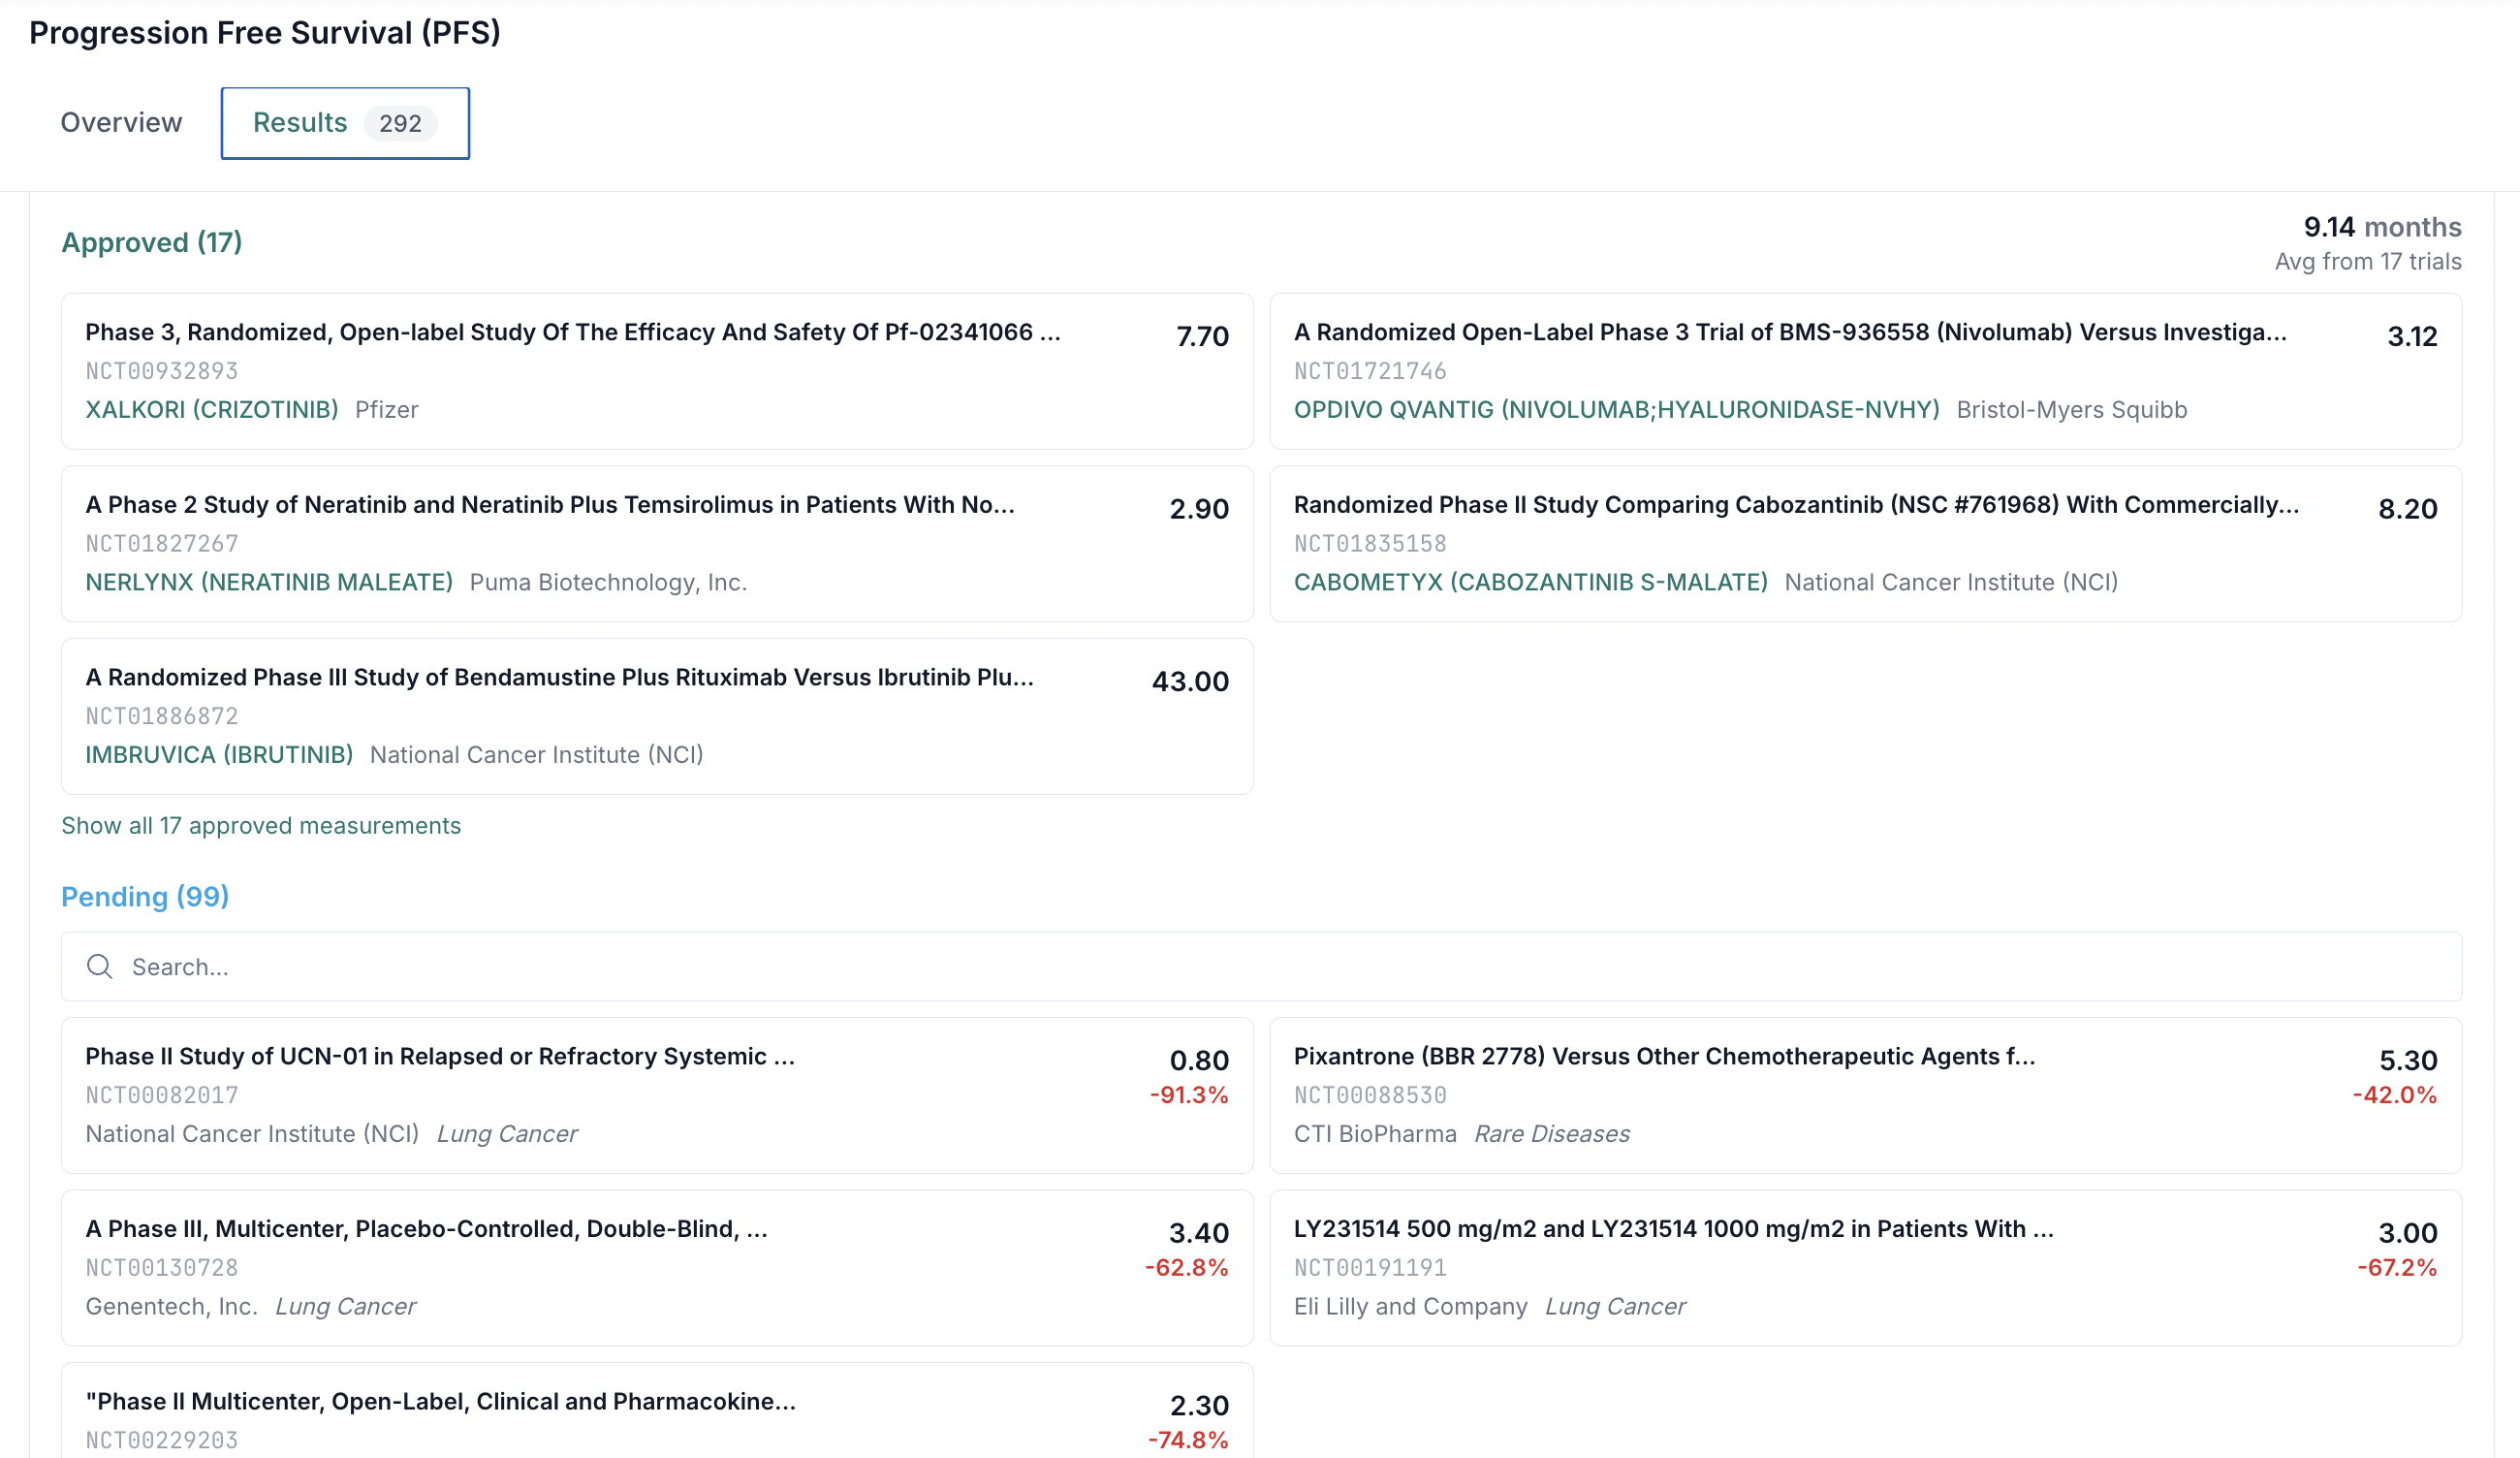Screen dimensions: 2520x1458
Task: Click trial ID NCT01886872
Action: 162,716
